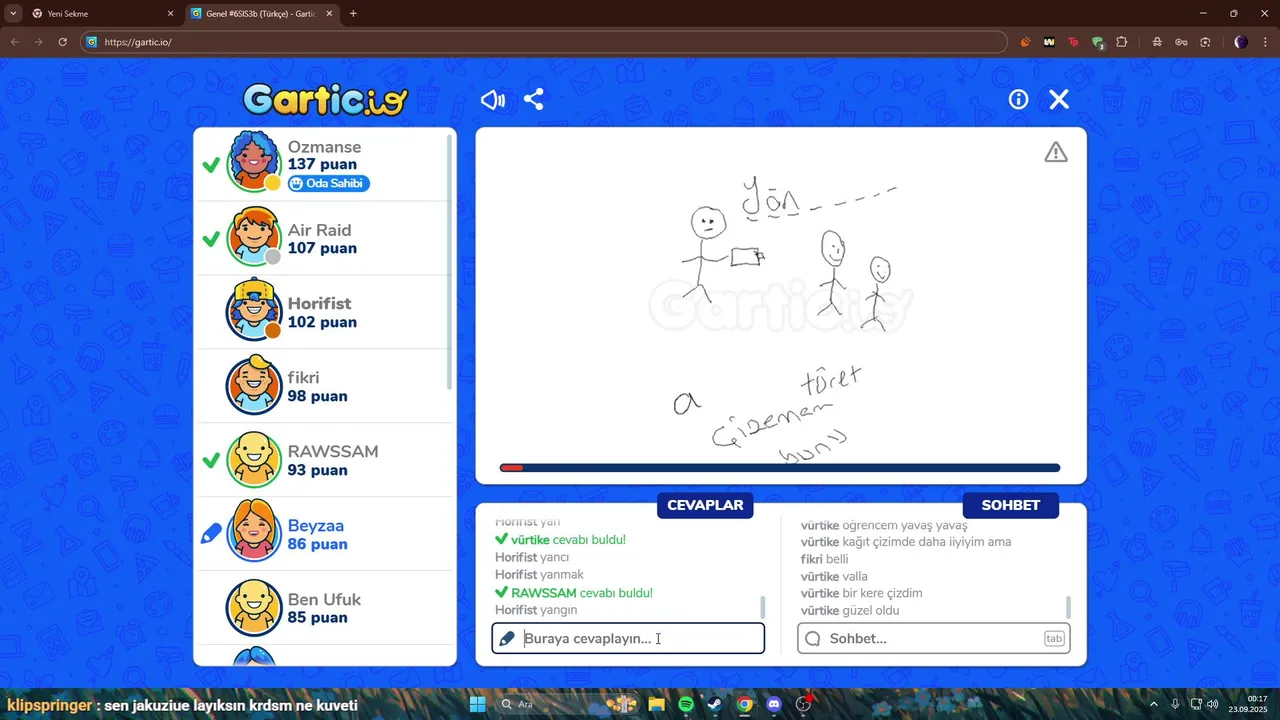Open Discord from the taskbar
This screenshot has height=720, width=1280.
[774, 704]
